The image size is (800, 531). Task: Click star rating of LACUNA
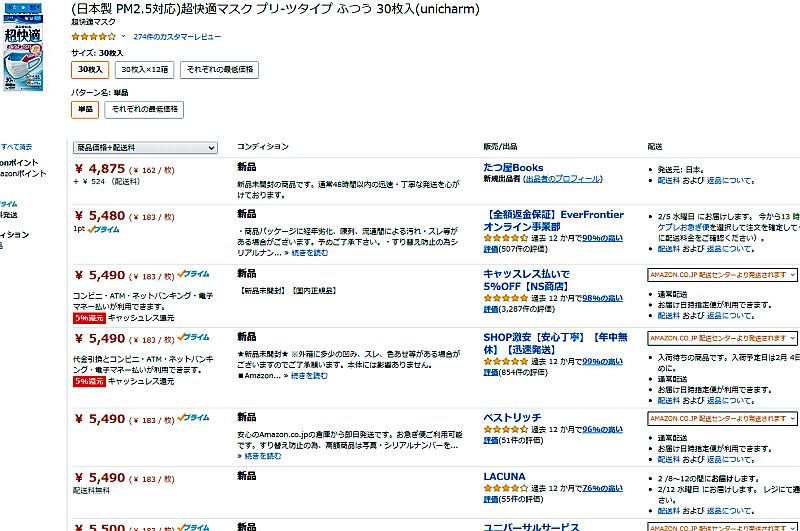pyautogui.click(x=506, y=489)
